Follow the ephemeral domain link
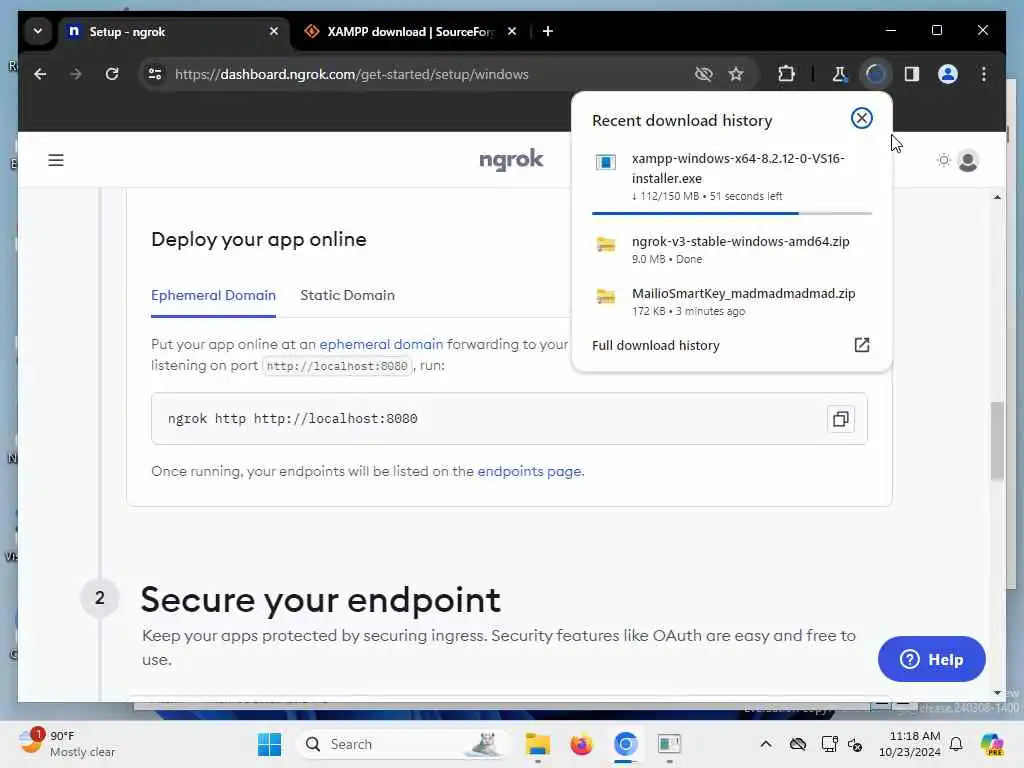The image size is (1024, 768). point(381,344)
